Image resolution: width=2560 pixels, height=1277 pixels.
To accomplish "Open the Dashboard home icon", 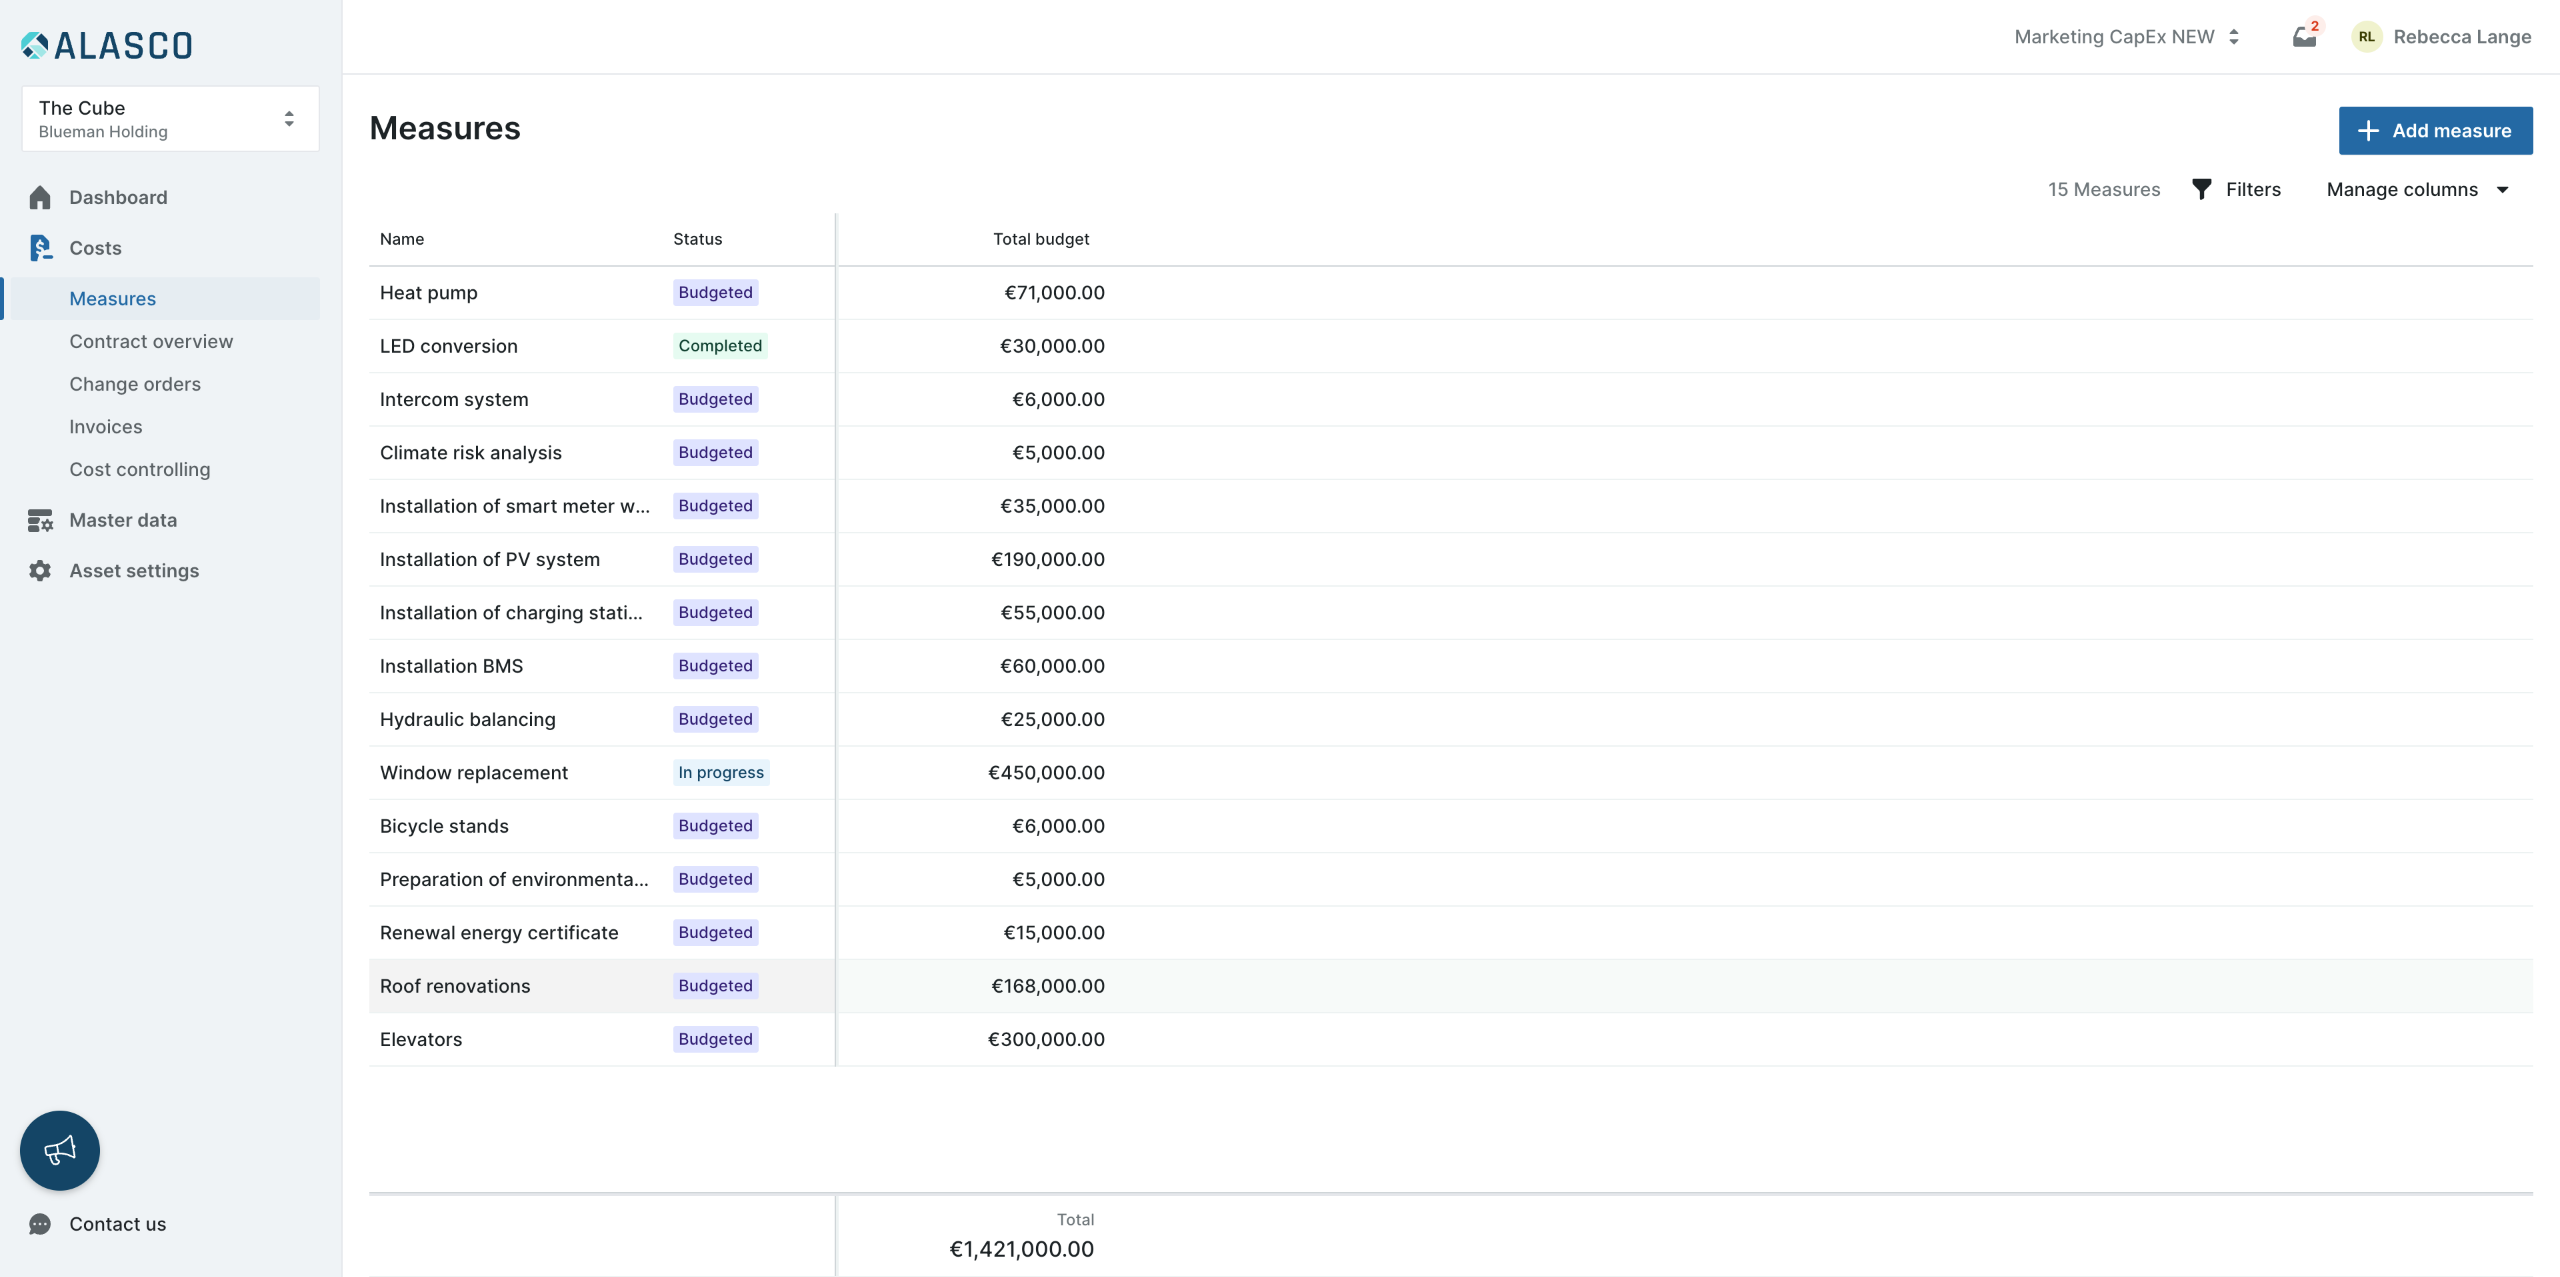I will [x=40, y=197].
